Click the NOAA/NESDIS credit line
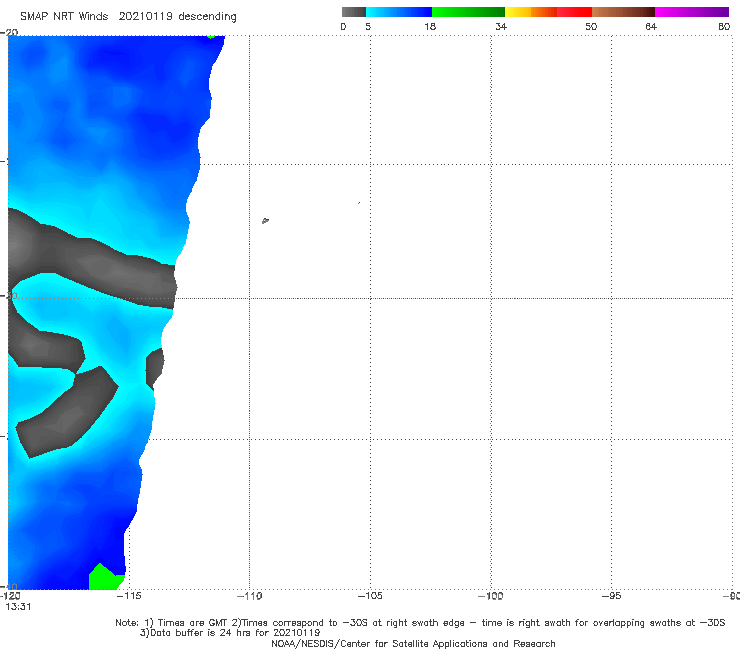This screenshot has width=740, height=650. point(413,643)
